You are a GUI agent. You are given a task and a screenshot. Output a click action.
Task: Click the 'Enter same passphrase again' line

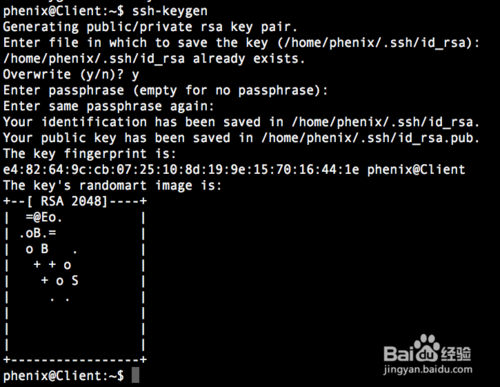108,107
